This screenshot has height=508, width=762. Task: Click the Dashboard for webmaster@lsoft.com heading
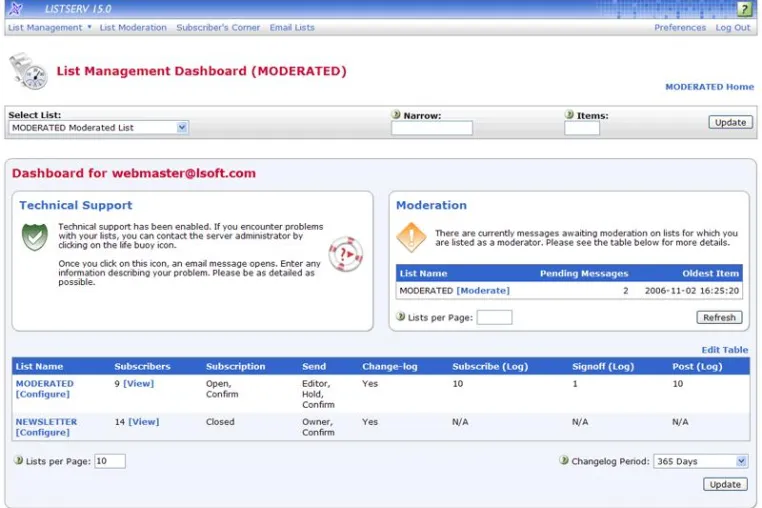click(x=134, y=174)
